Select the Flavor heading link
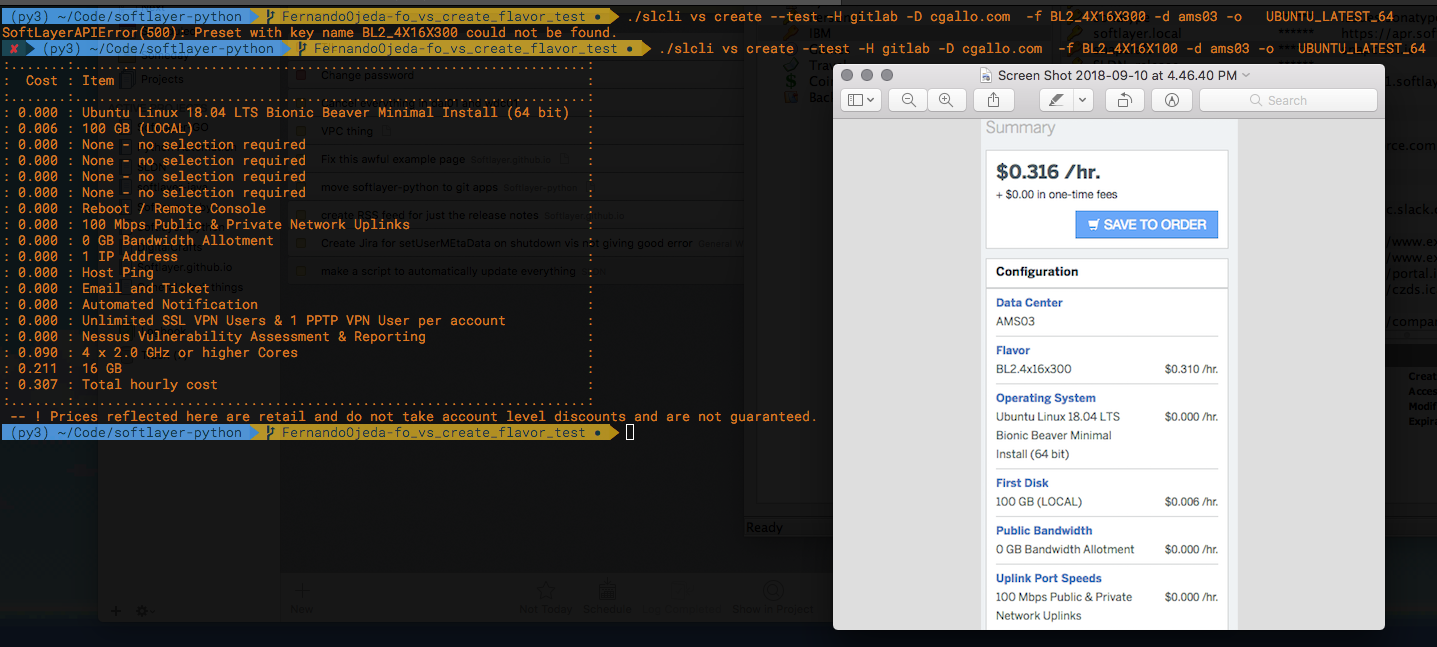 tap(1013, 350)
